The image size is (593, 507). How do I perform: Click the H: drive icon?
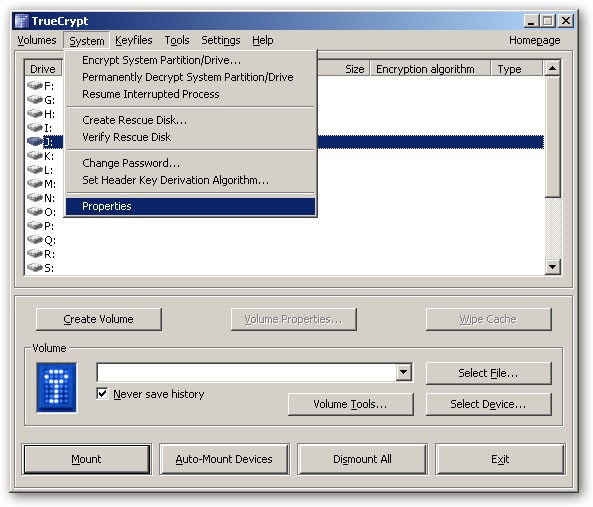point(34,114)
